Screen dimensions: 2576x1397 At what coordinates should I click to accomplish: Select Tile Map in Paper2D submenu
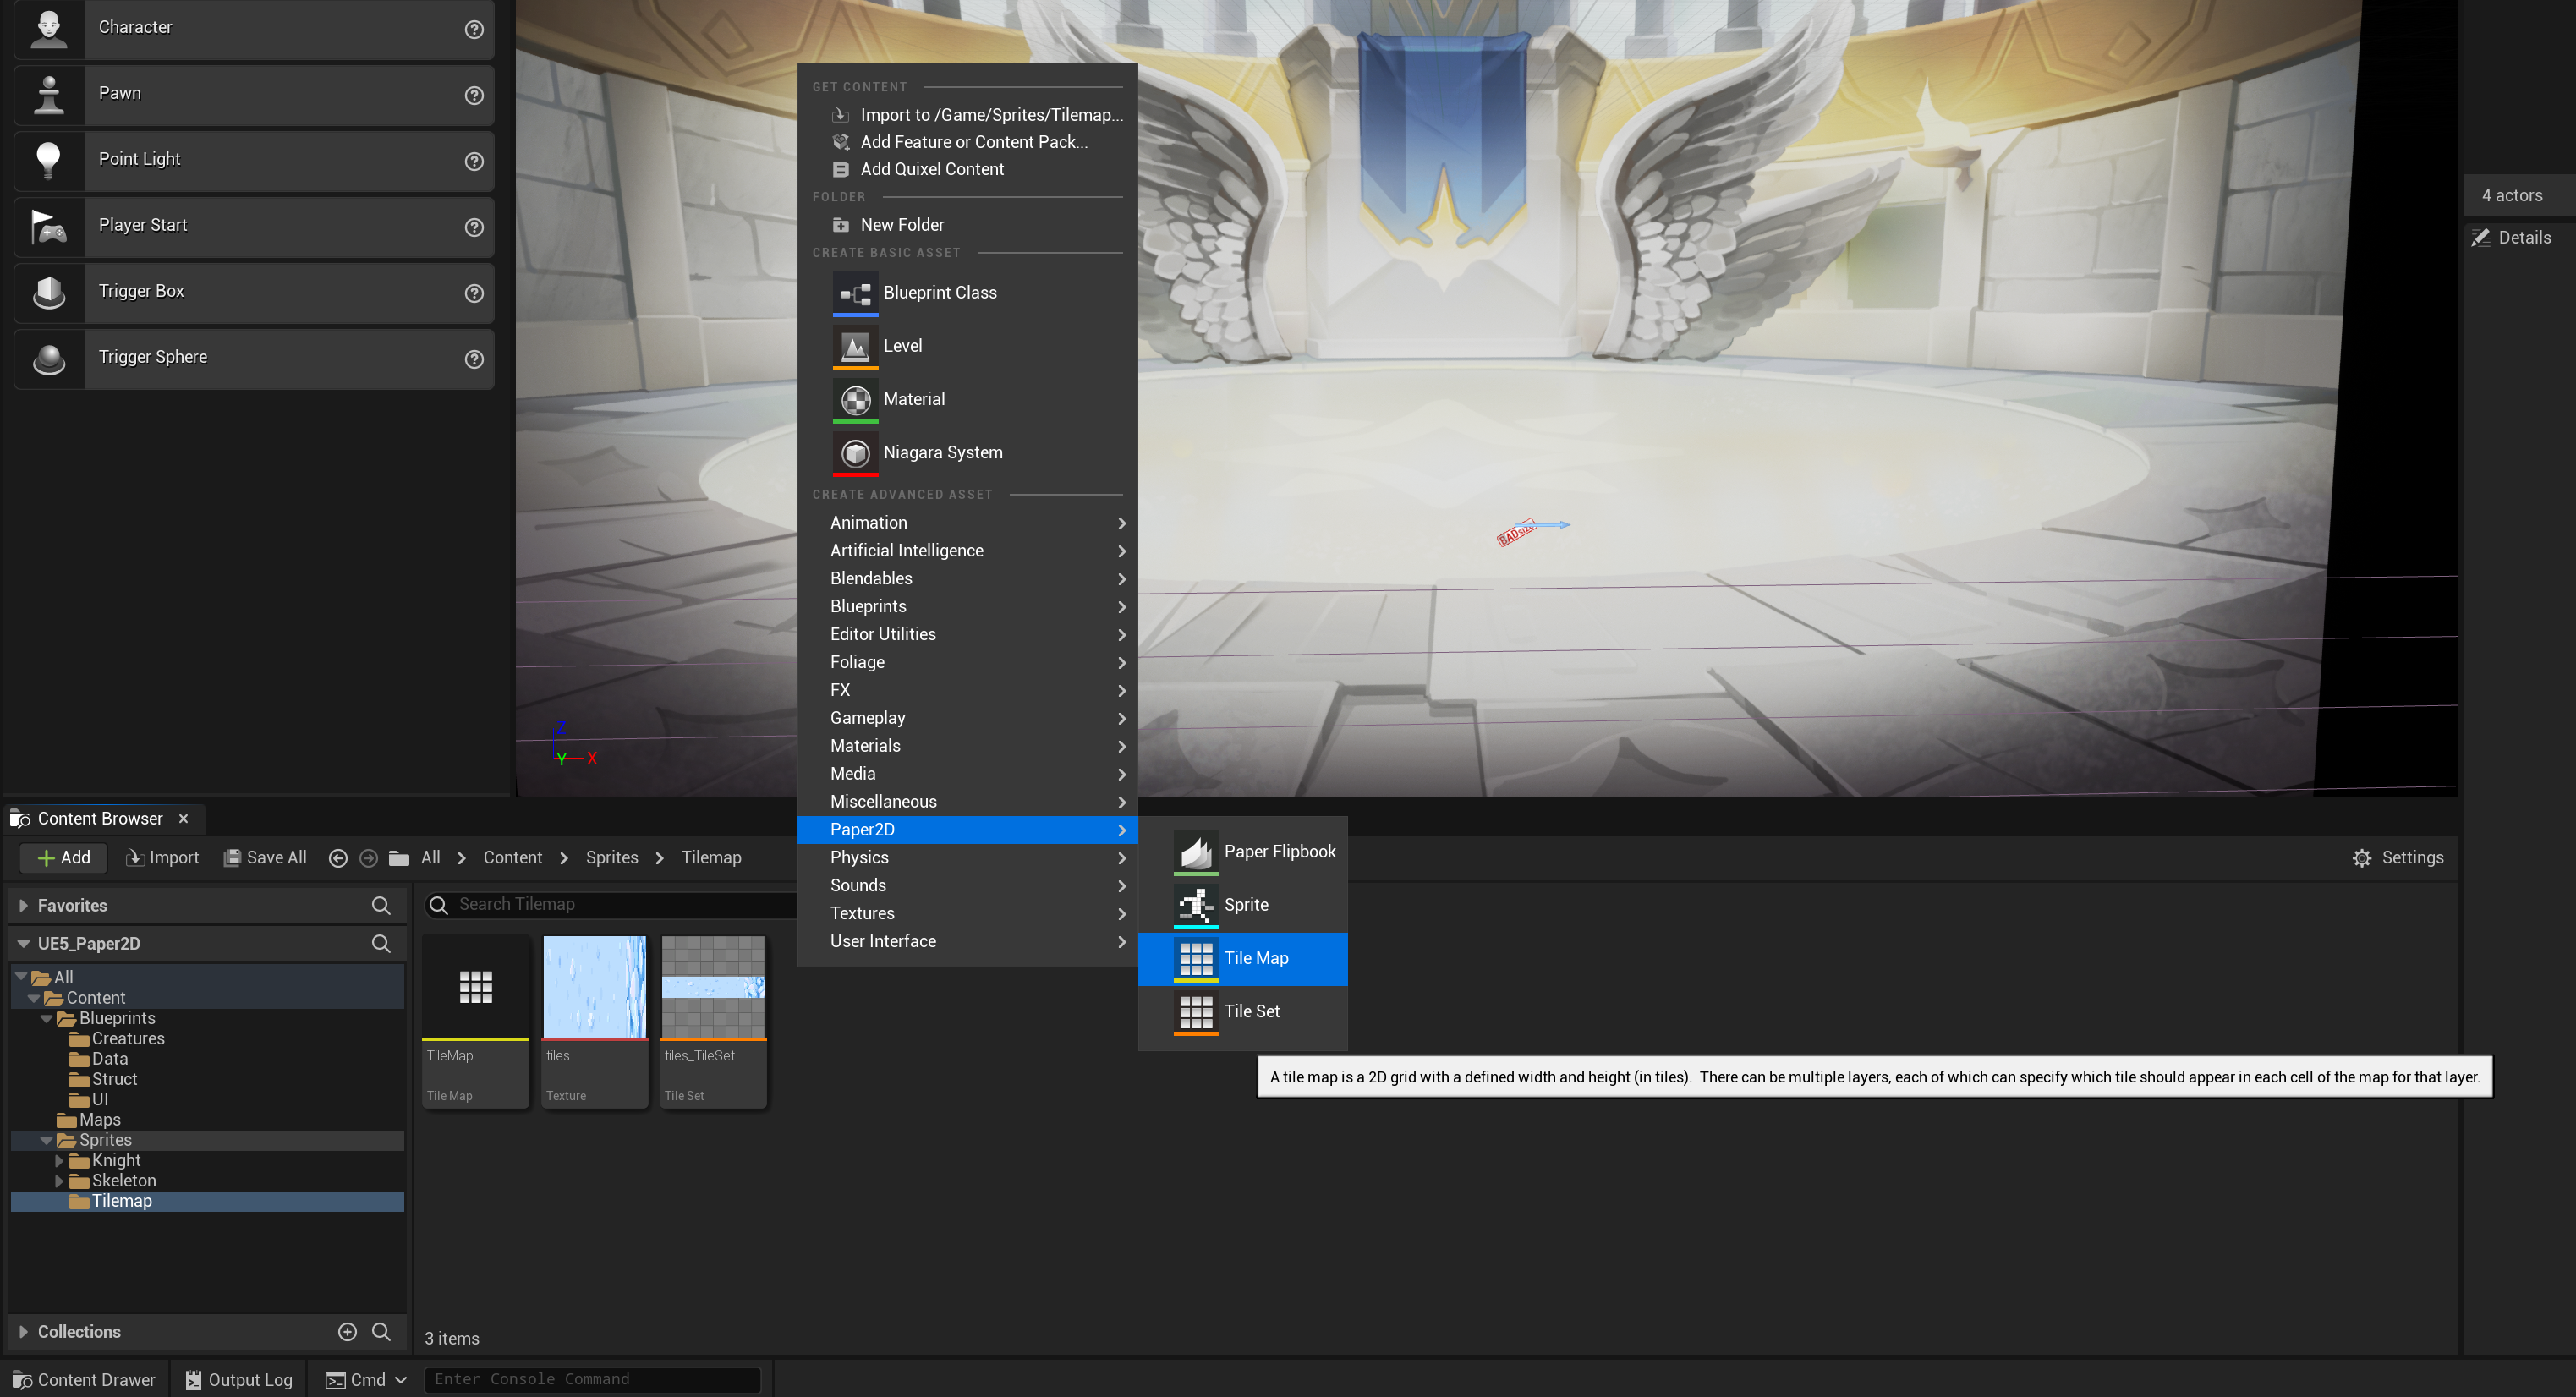click(x=1243, y=959)
